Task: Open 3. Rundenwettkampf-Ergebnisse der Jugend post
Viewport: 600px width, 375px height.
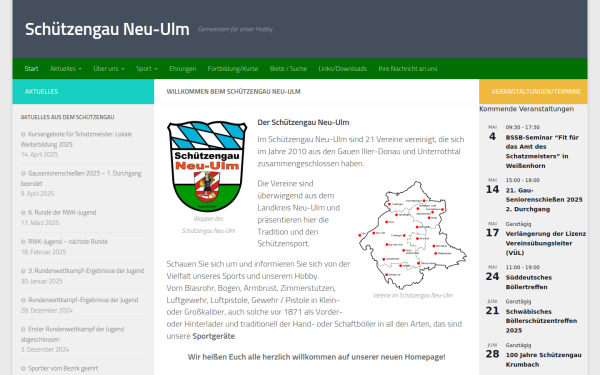Action: (x=86, y=271)
